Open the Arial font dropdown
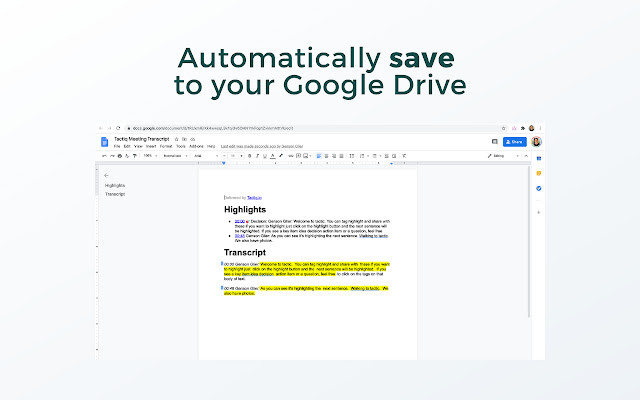This screenshot has height=400, width=640. tap(206, 156)
